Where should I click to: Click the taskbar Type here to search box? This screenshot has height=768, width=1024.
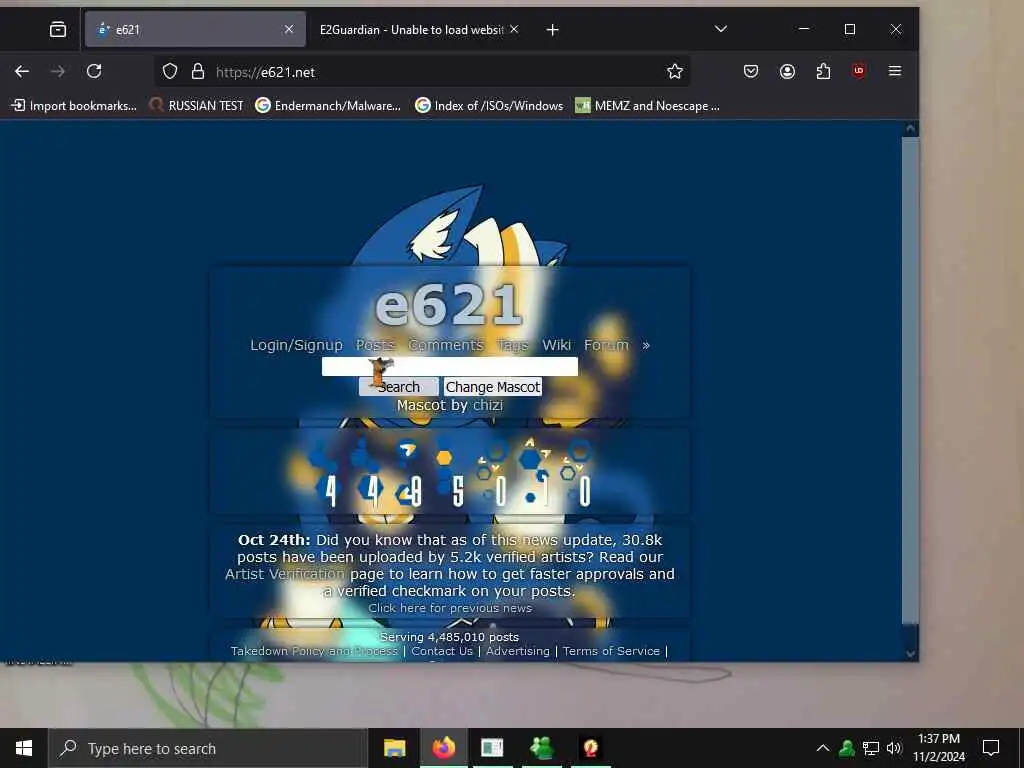pos(208,748)
